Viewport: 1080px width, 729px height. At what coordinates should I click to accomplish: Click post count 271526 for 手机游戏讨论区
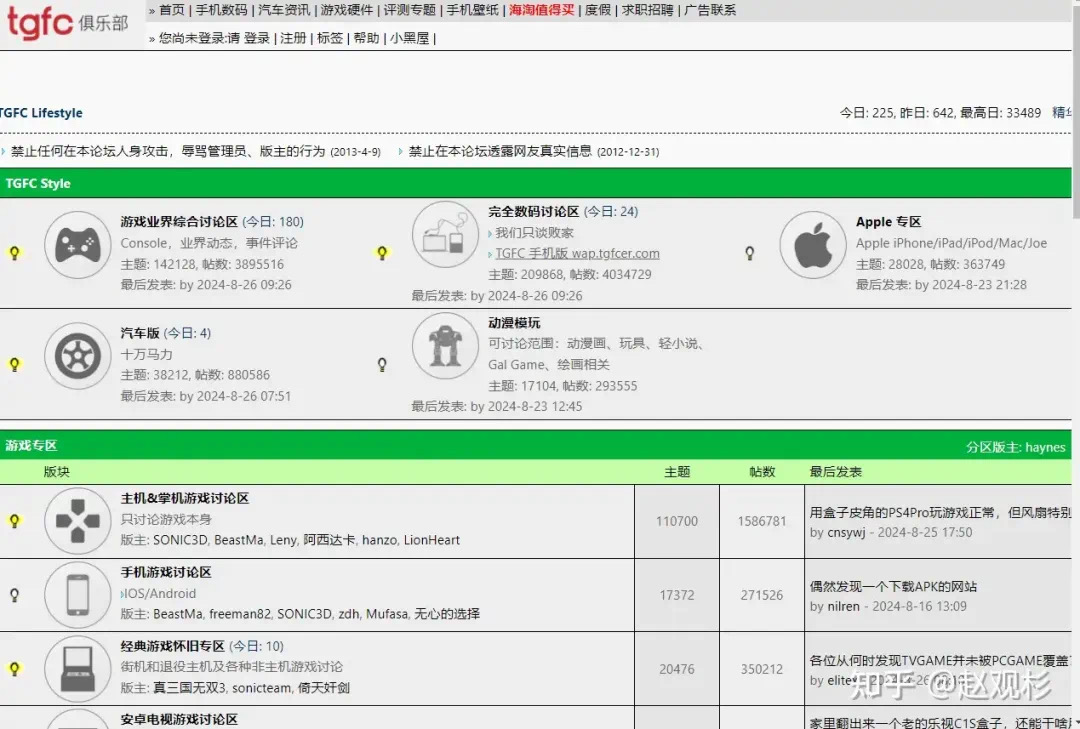tap(762, 595)
